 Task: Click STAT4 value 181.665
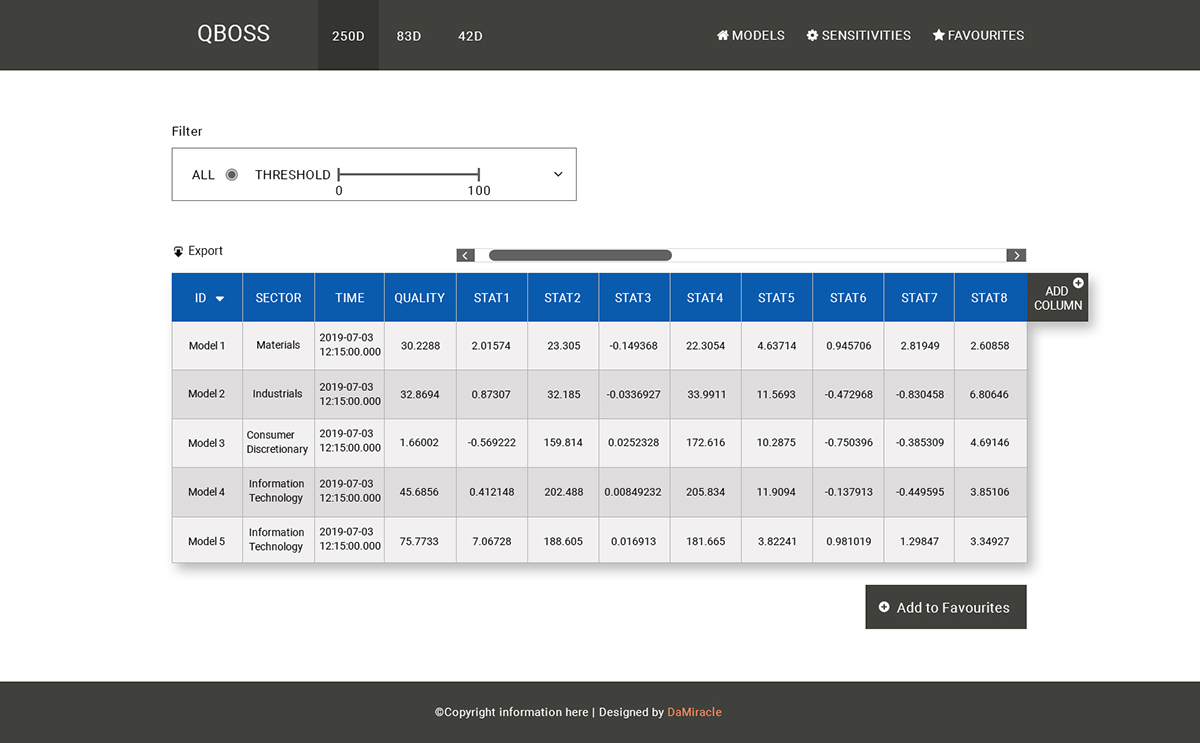[705, 541]
